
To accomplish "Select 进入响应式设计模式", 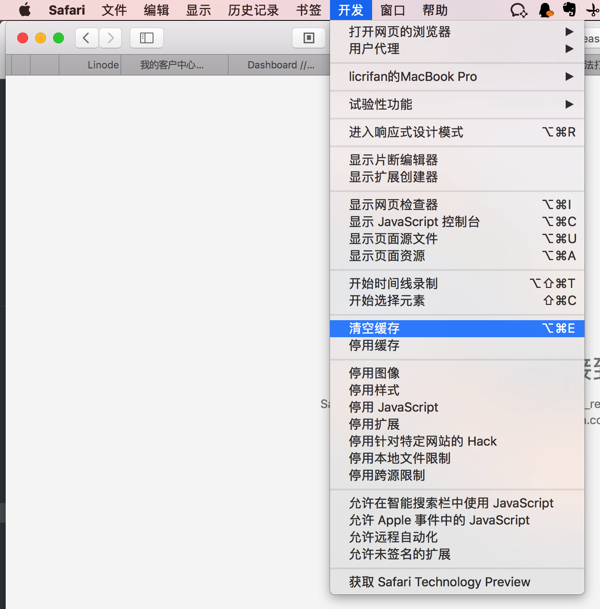I will (457, 132).
